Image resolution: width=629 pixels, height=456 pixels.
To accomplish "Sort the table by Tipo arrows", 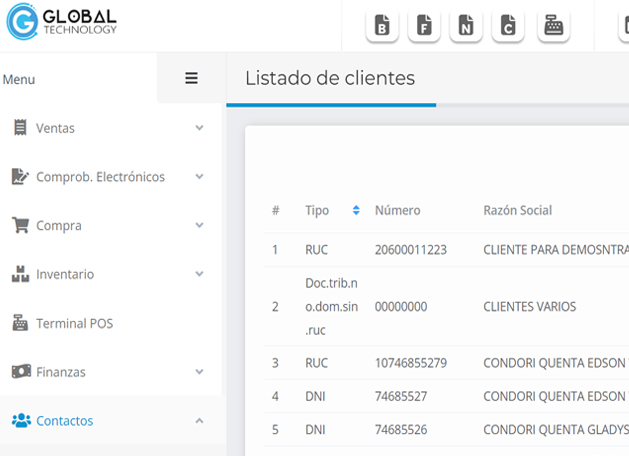I will pos(356,210).
